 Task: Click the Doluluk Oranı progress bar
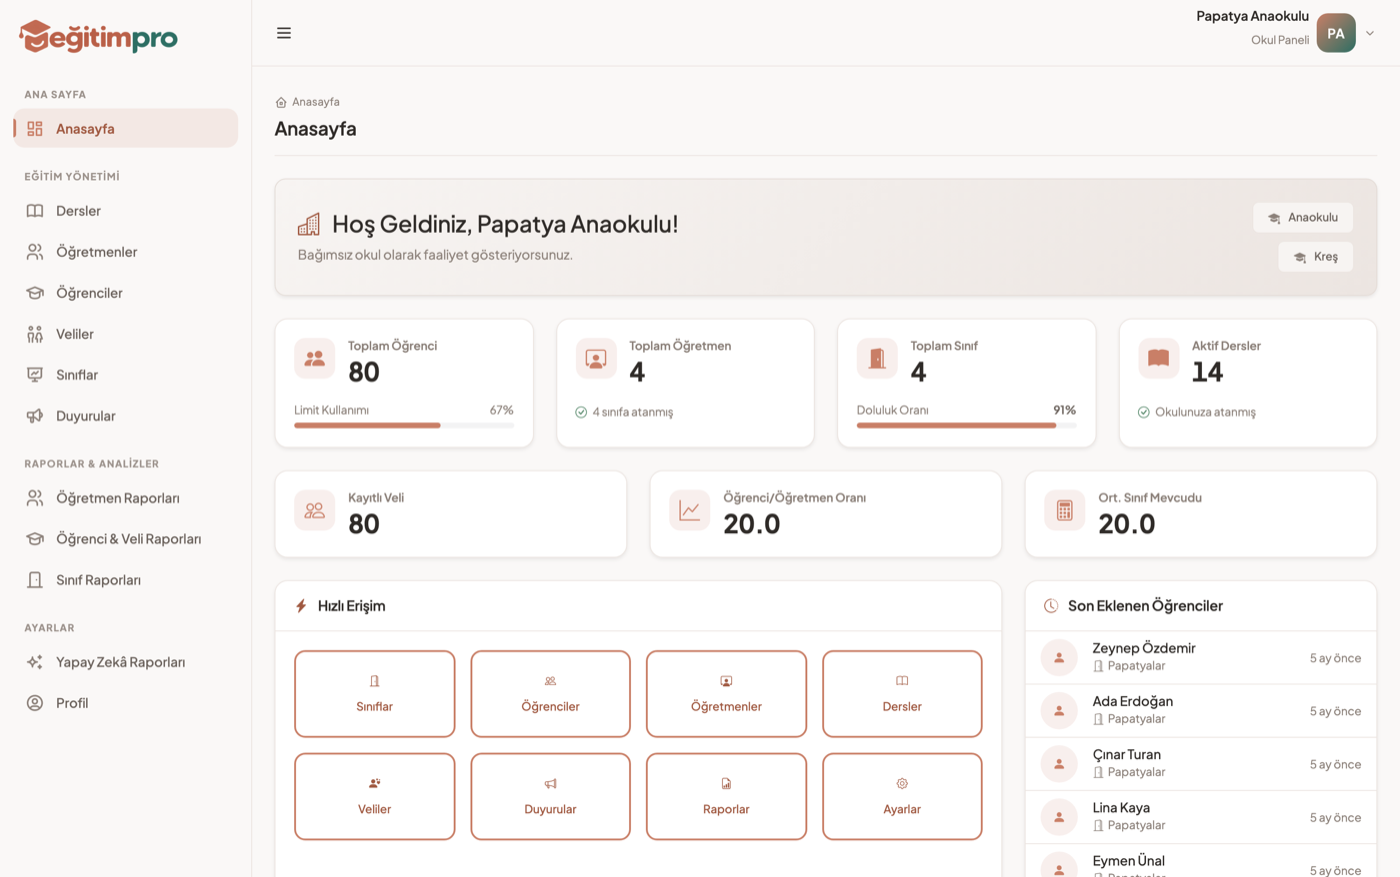pyautogui.click(x=966, y=425)
